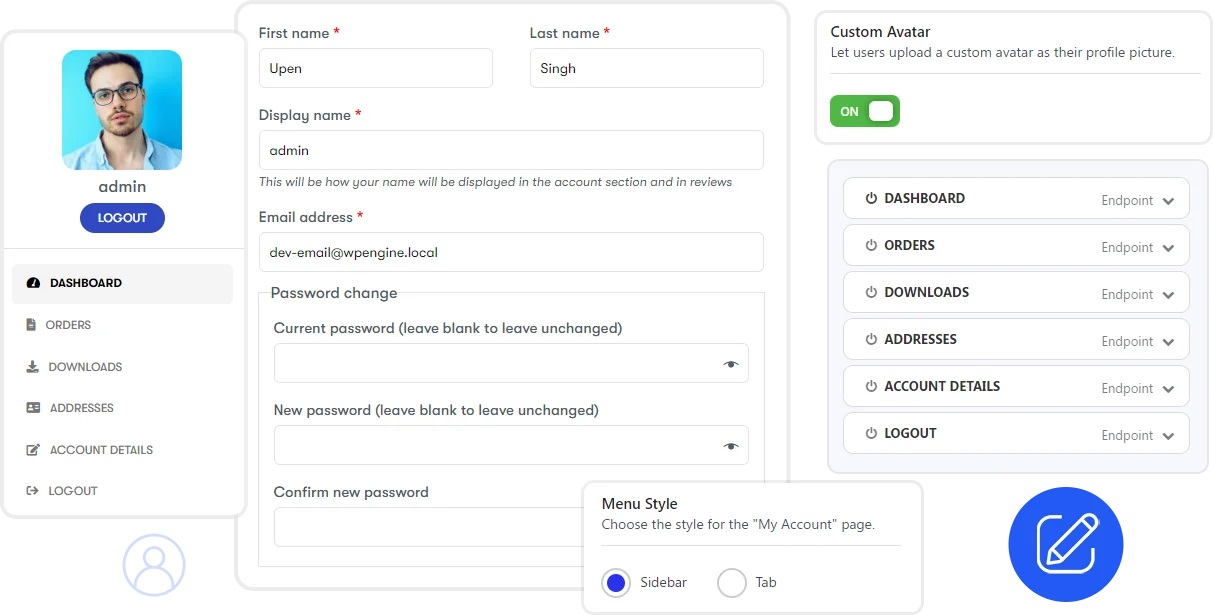Expand the ORDERS endpoint chevron
This screenshot has width=1213, height=615.
click(1168, 248)
